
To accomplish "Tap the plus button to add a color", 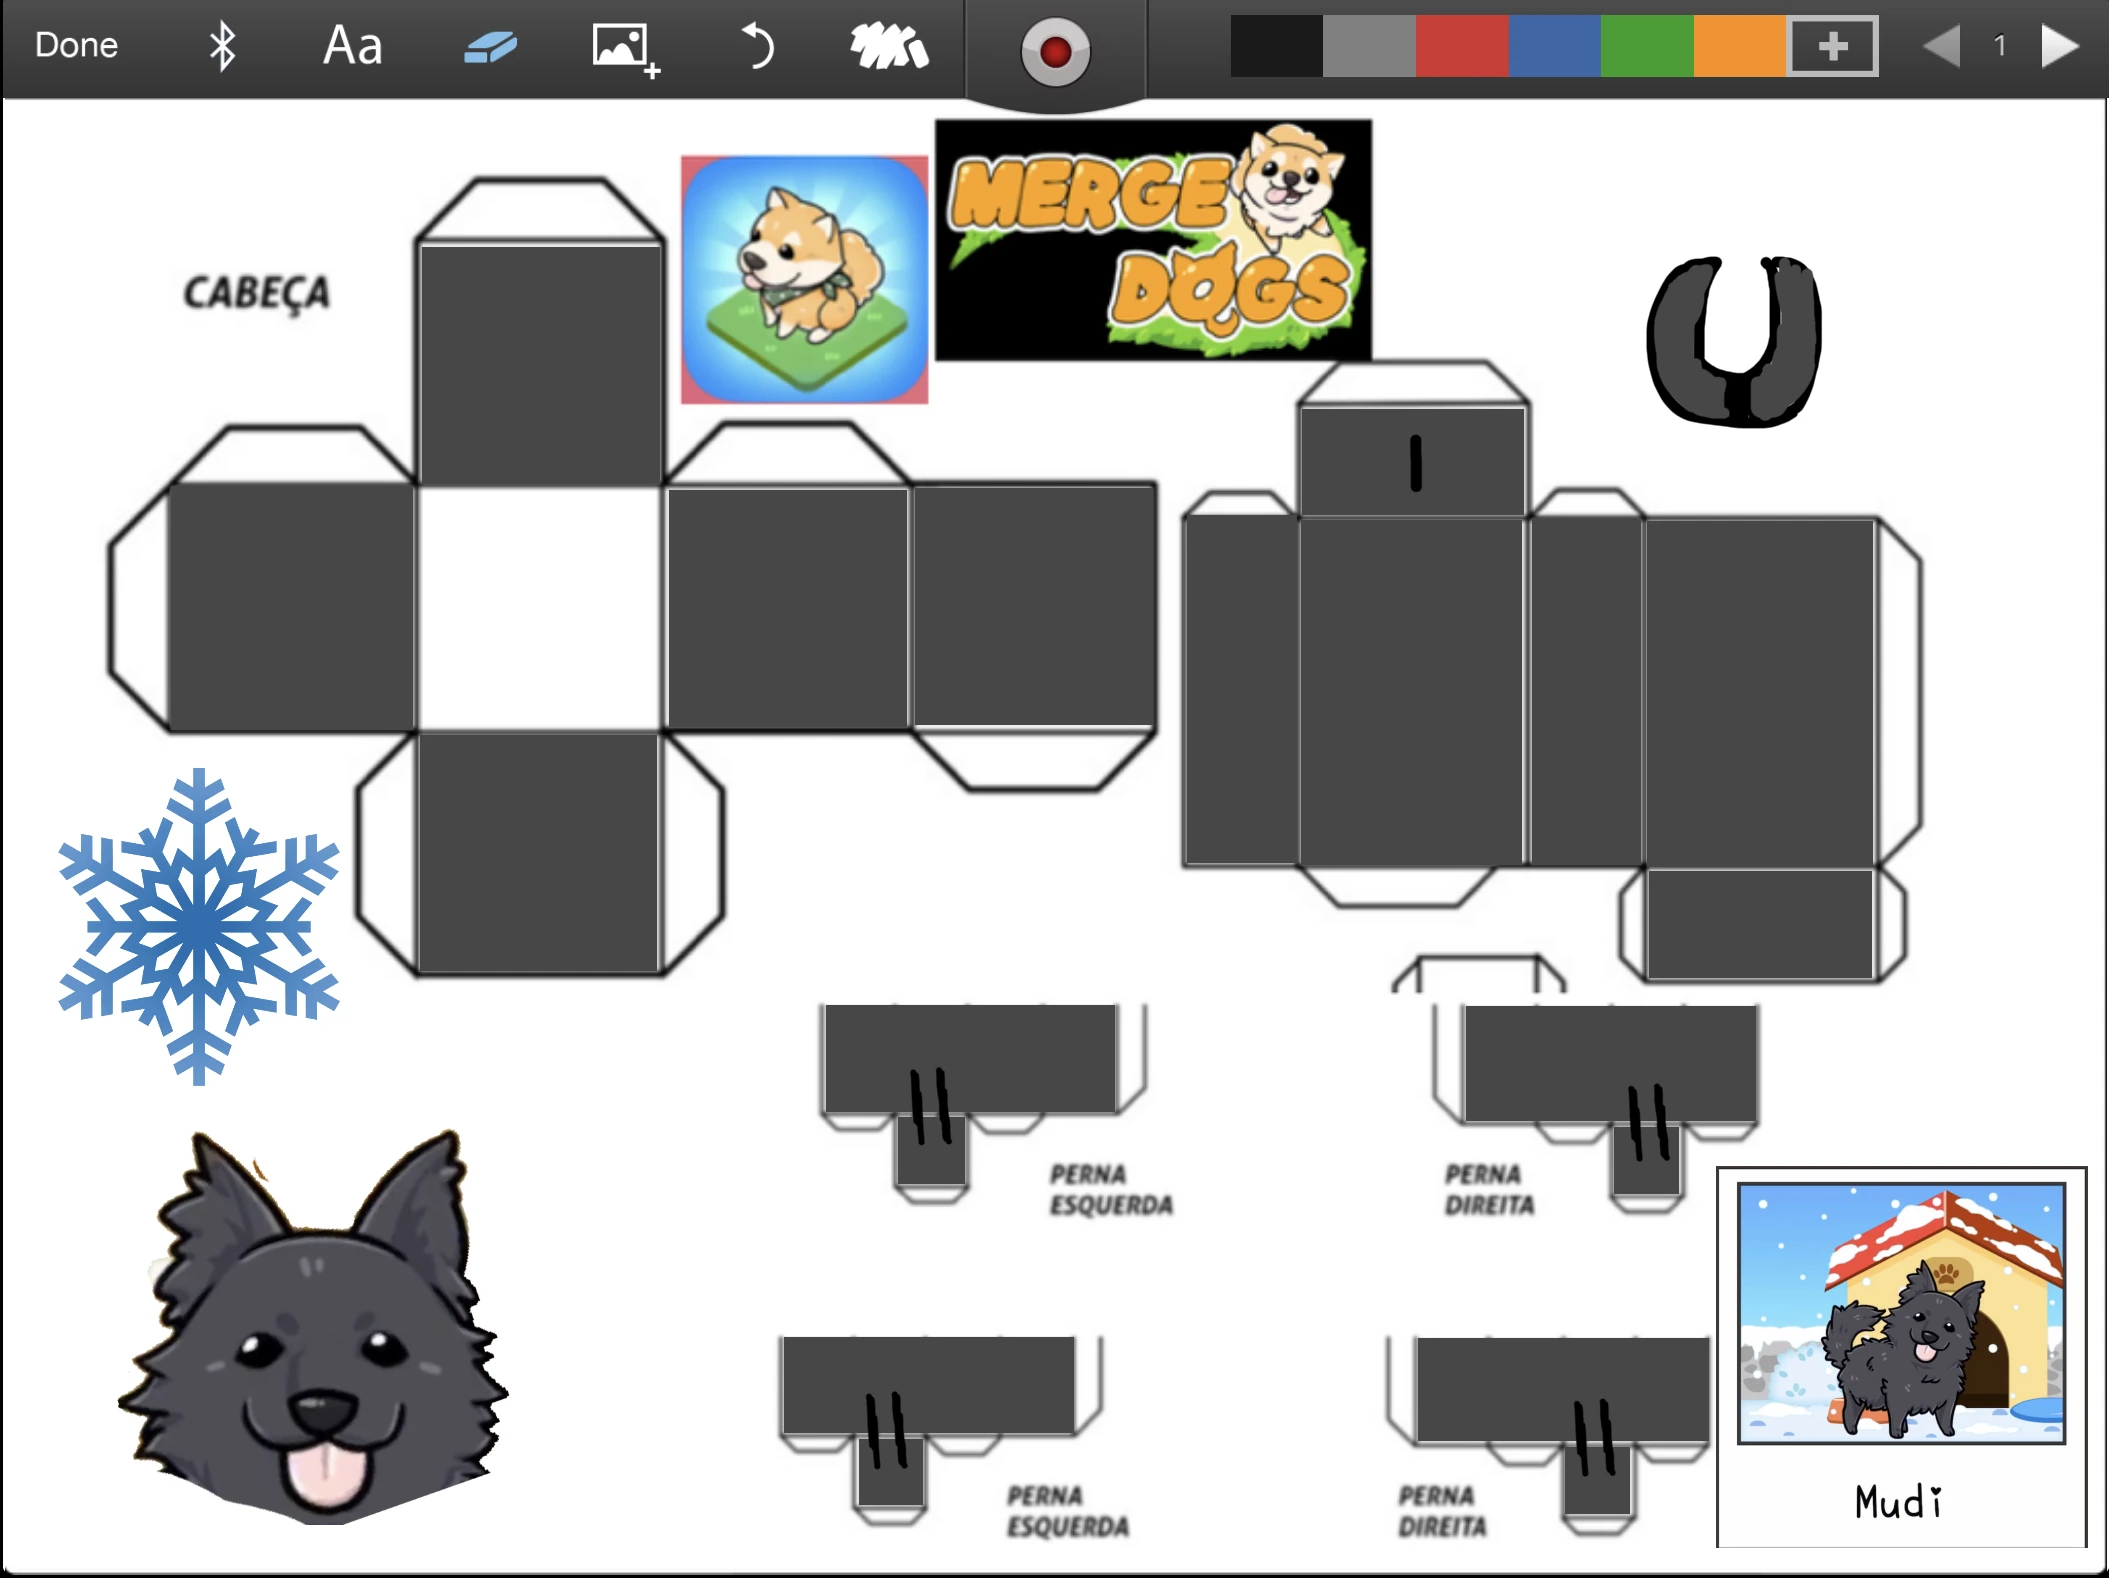I will click(x=1832, y=46).
